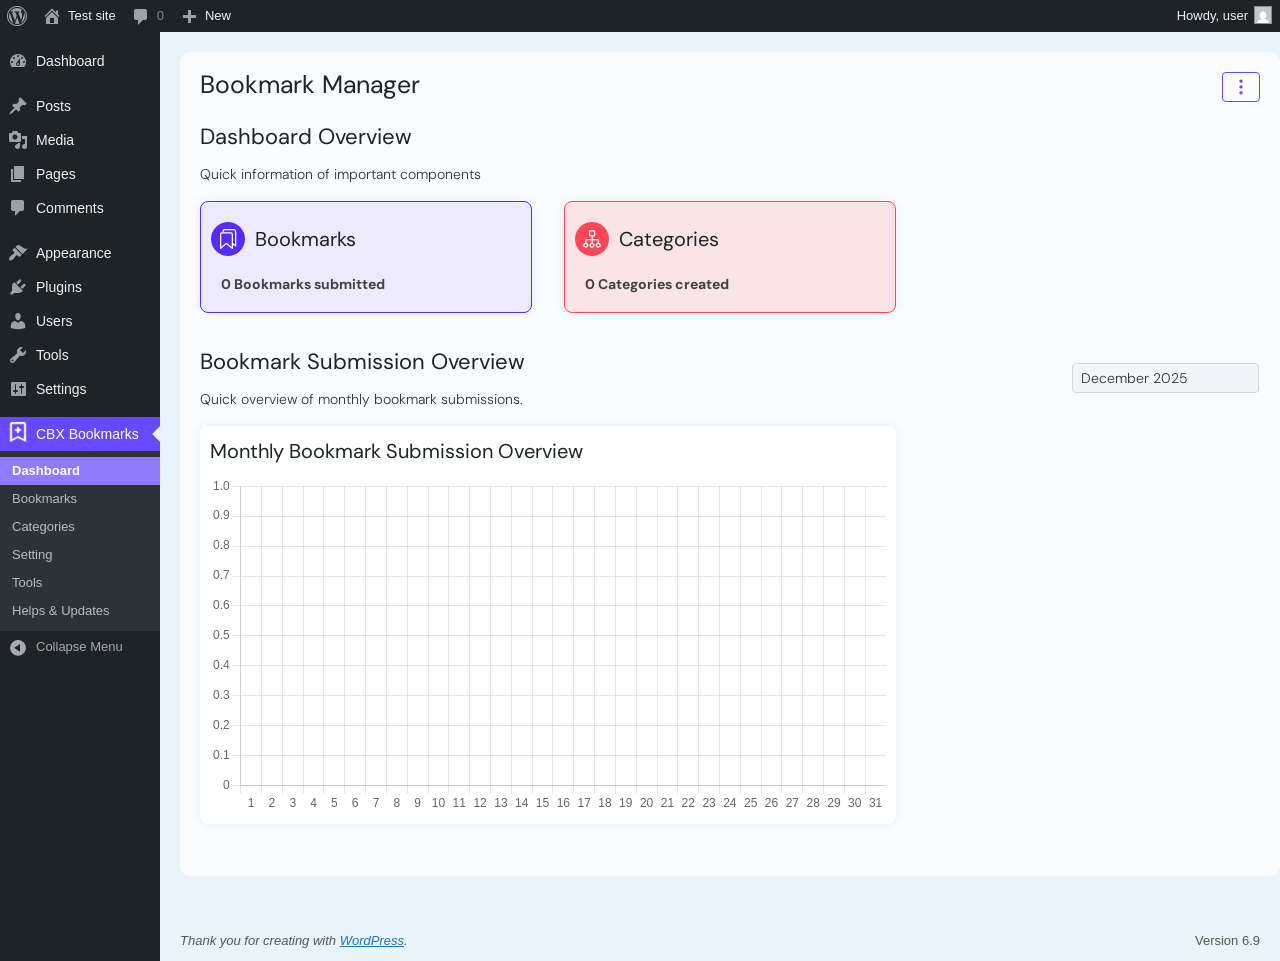Open the Categories submenu item
Screen dimensions: 1280x961
point(43,527)
